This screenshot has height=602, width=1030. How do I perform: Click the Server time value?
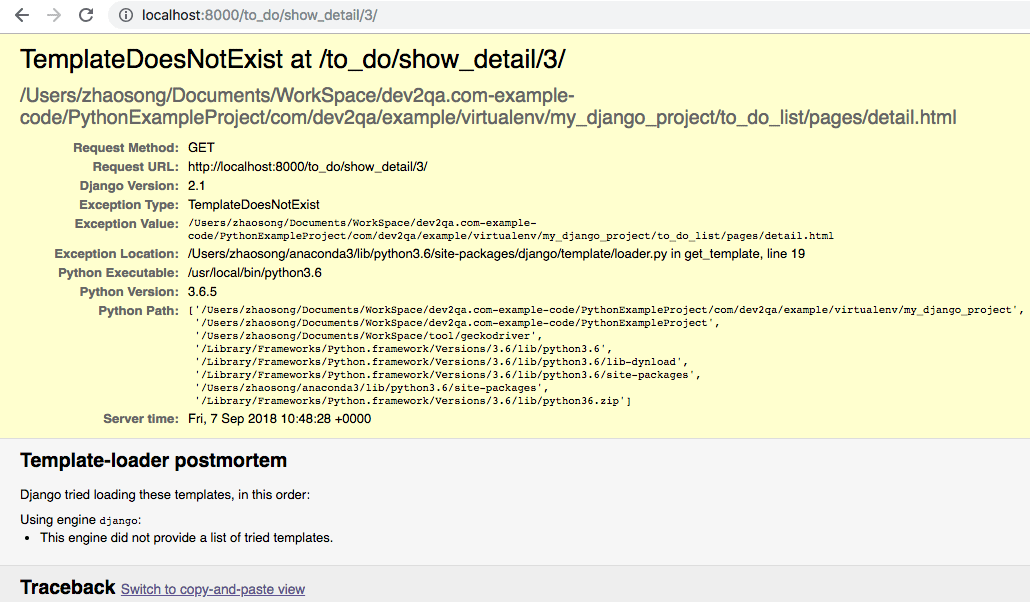click(x=279, y=419)
